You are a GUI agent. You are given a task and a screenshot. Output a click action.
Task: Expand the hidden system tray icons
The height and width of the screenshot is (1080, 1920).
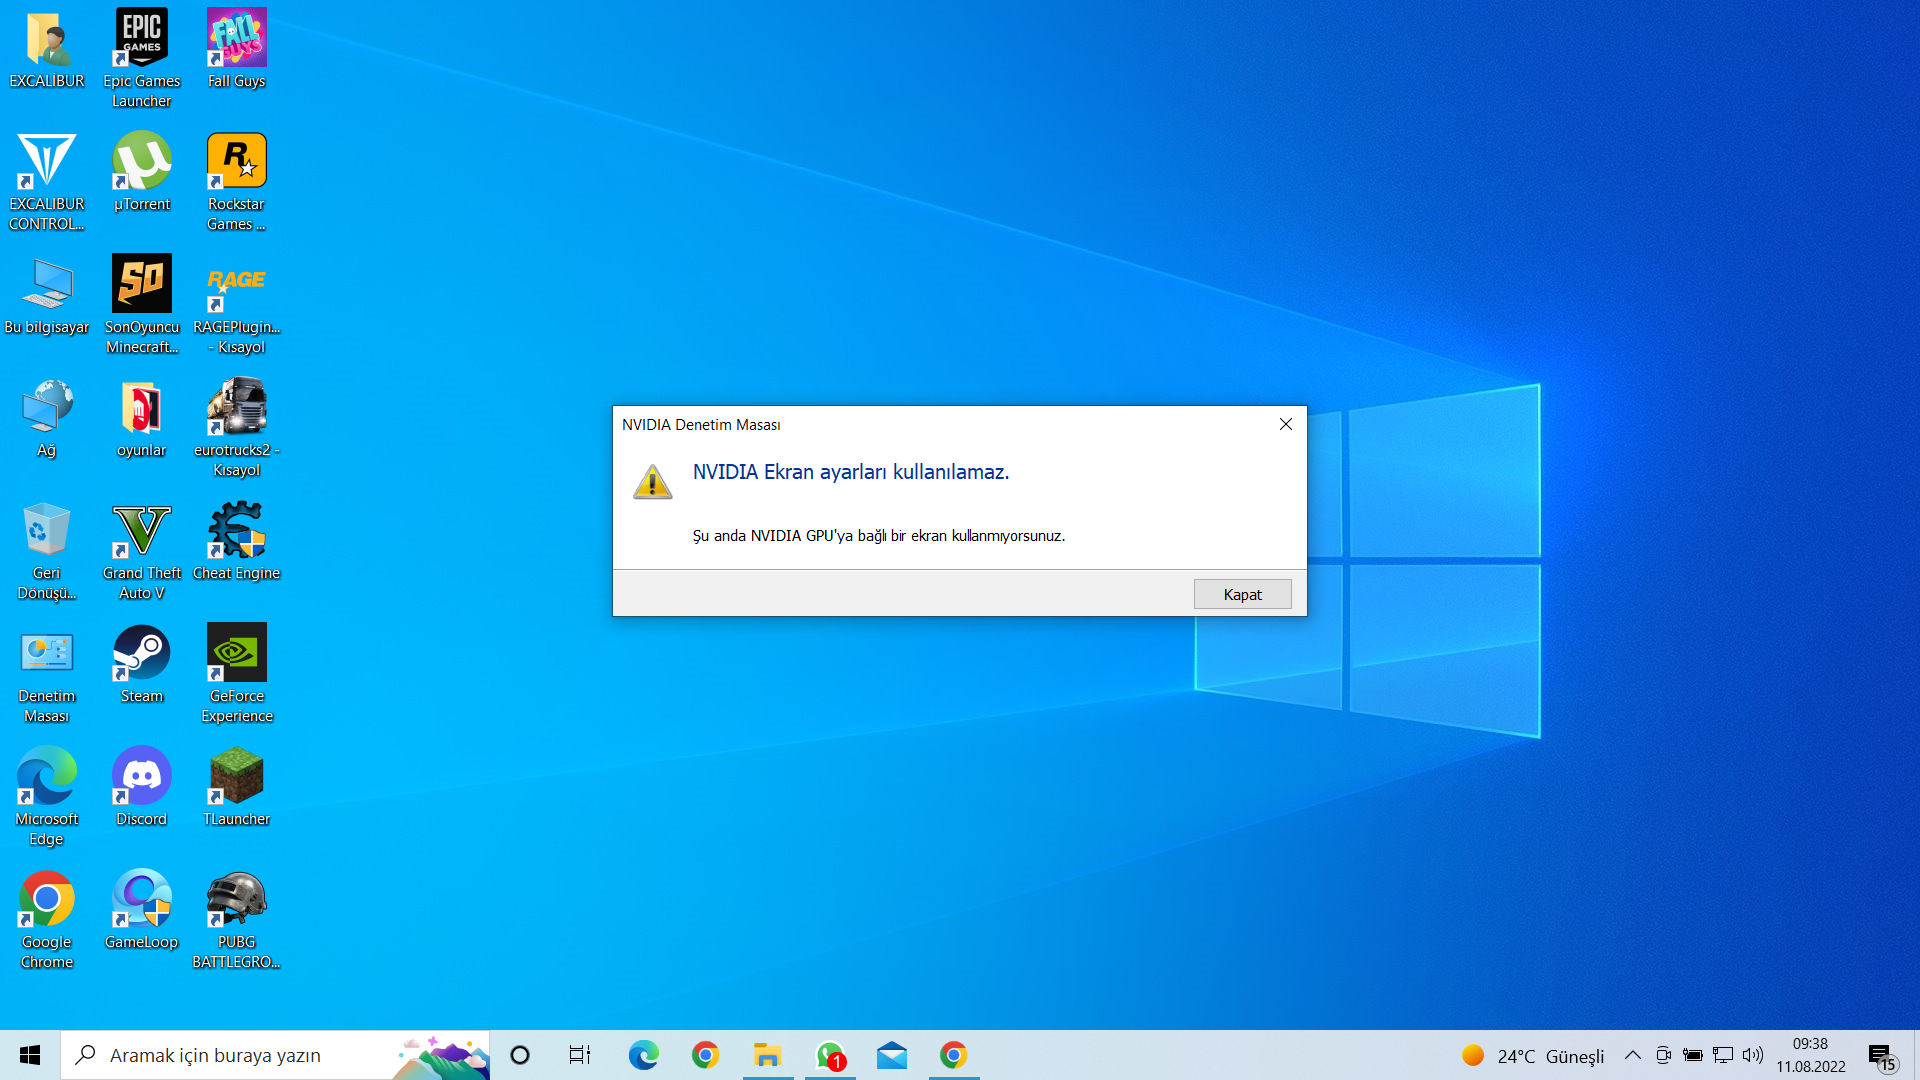[1633, 1055]
